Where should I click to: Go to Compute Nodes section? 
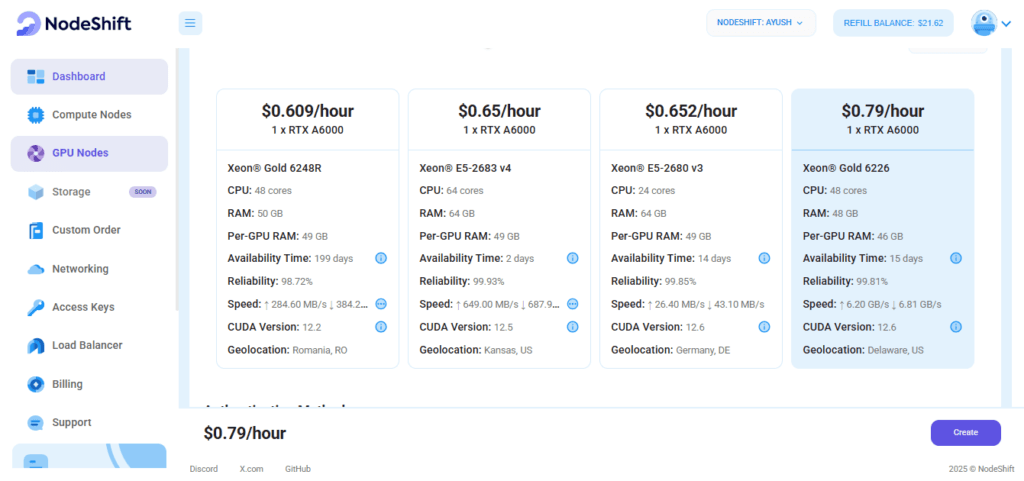point(89,115)
